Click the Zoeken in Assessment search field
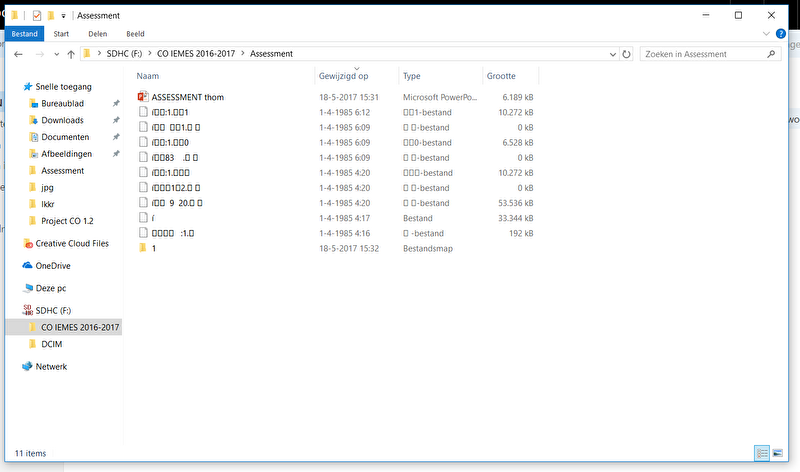 tap(705, 53)
